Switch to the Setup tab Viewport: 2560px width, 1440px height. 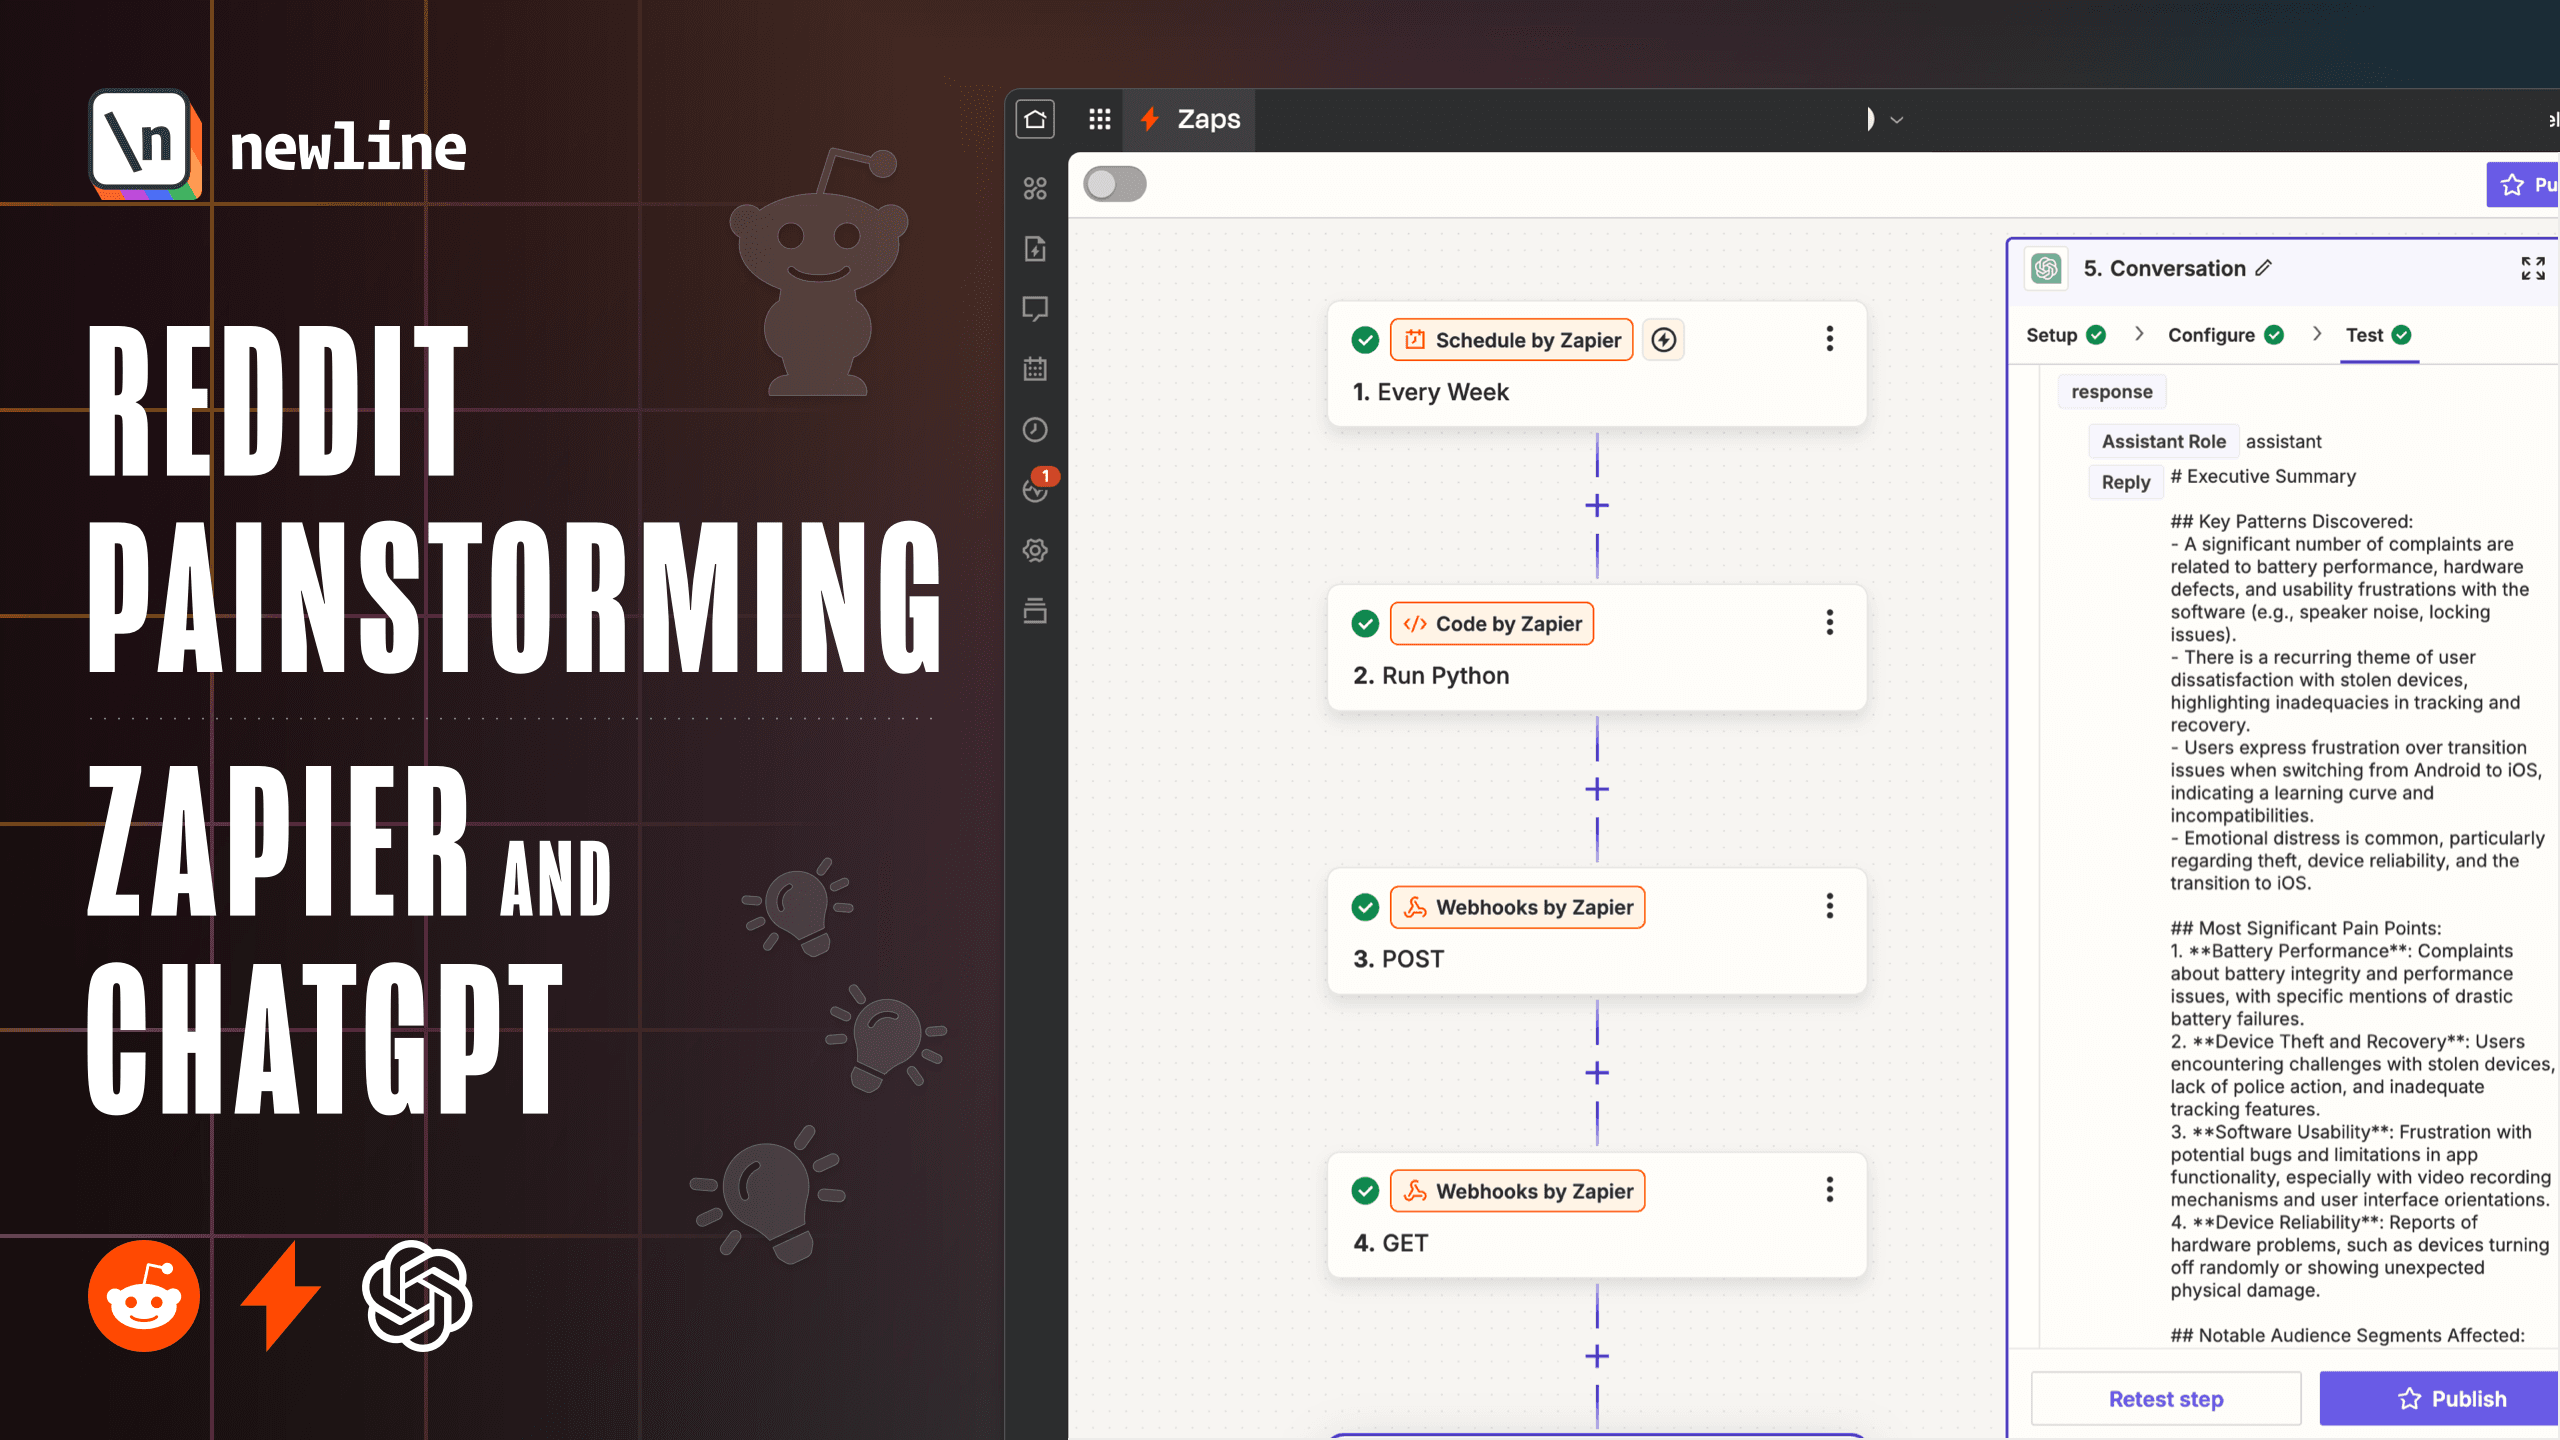tap(2066, 335)
